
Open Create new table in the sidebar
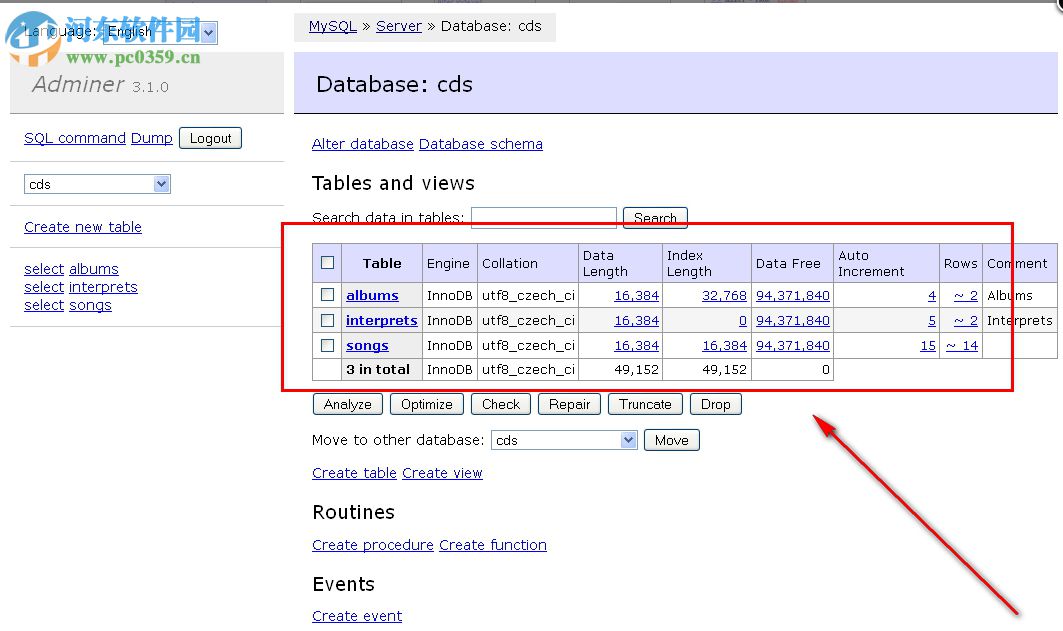[x=83, y=227]
